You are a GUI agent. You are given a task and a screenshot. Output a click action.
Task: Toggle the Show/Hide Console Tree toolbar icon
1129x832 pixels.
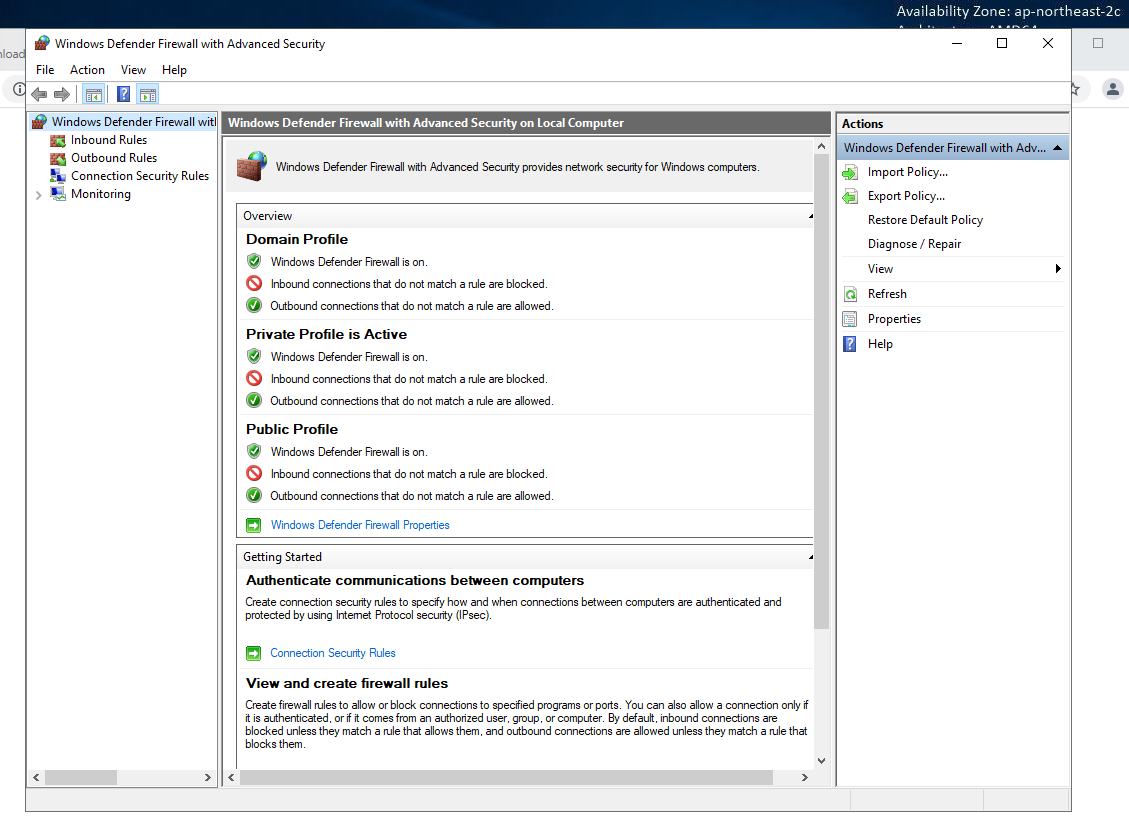(94, 94)
